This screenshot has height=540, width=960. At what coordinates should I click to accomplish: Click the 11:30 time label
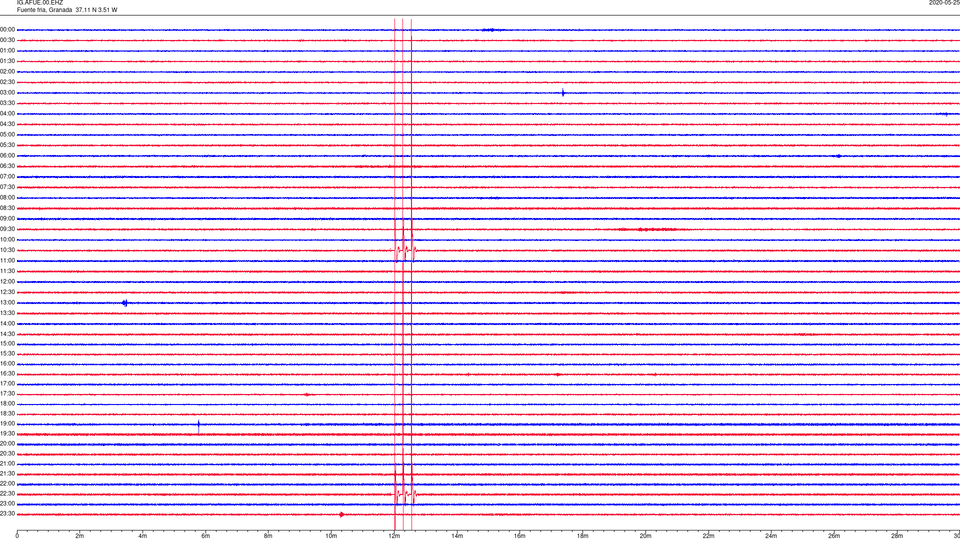click(7, 271)
